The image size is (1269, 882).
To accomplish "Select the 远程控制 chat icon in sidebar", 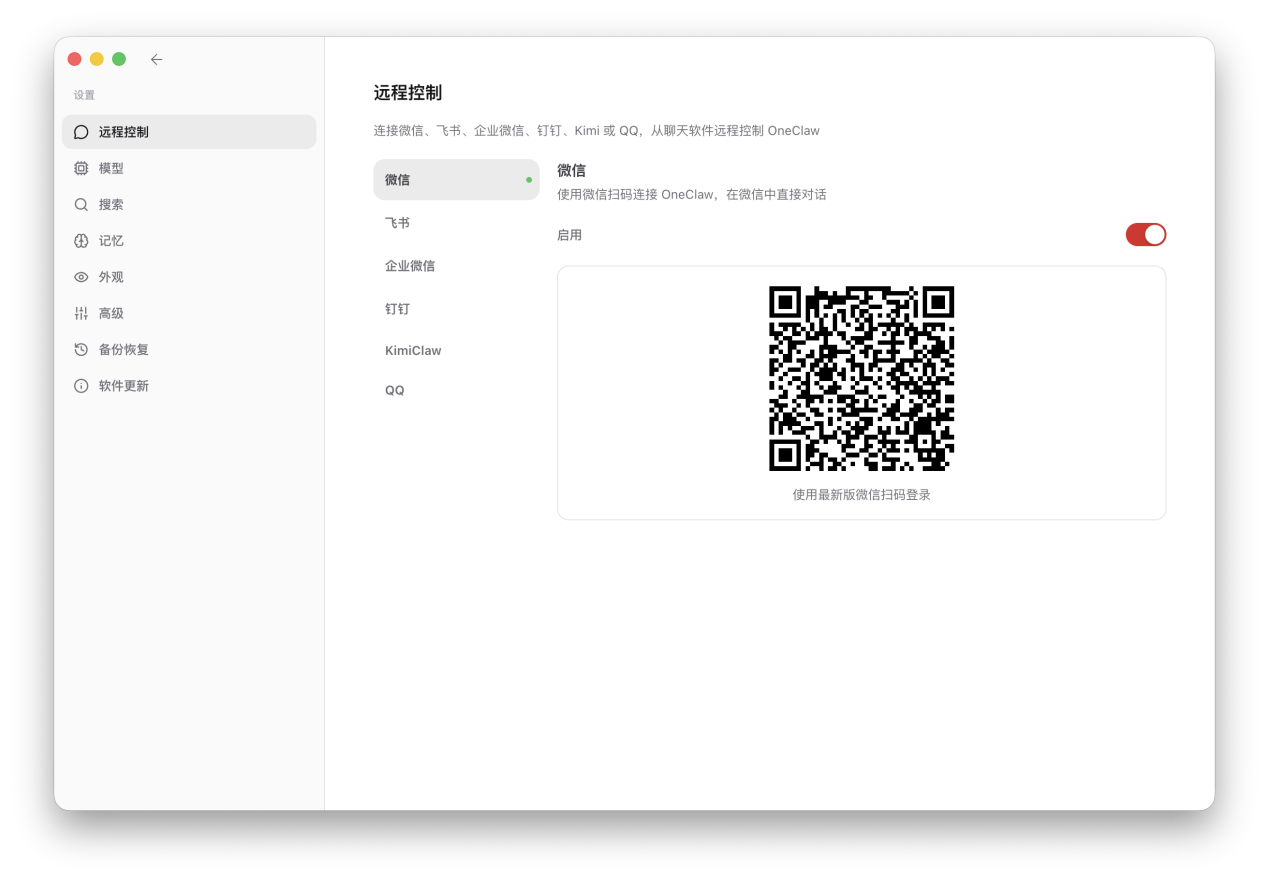I will [x=81, y=131].
